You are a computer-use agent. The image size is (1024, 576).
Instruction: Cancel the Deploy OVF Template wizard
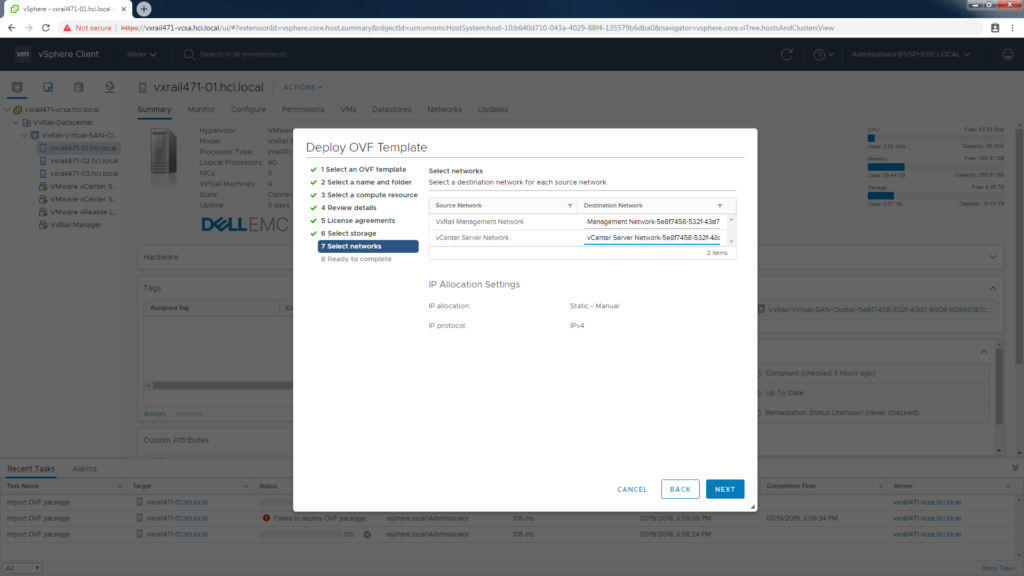coord(632,489)
